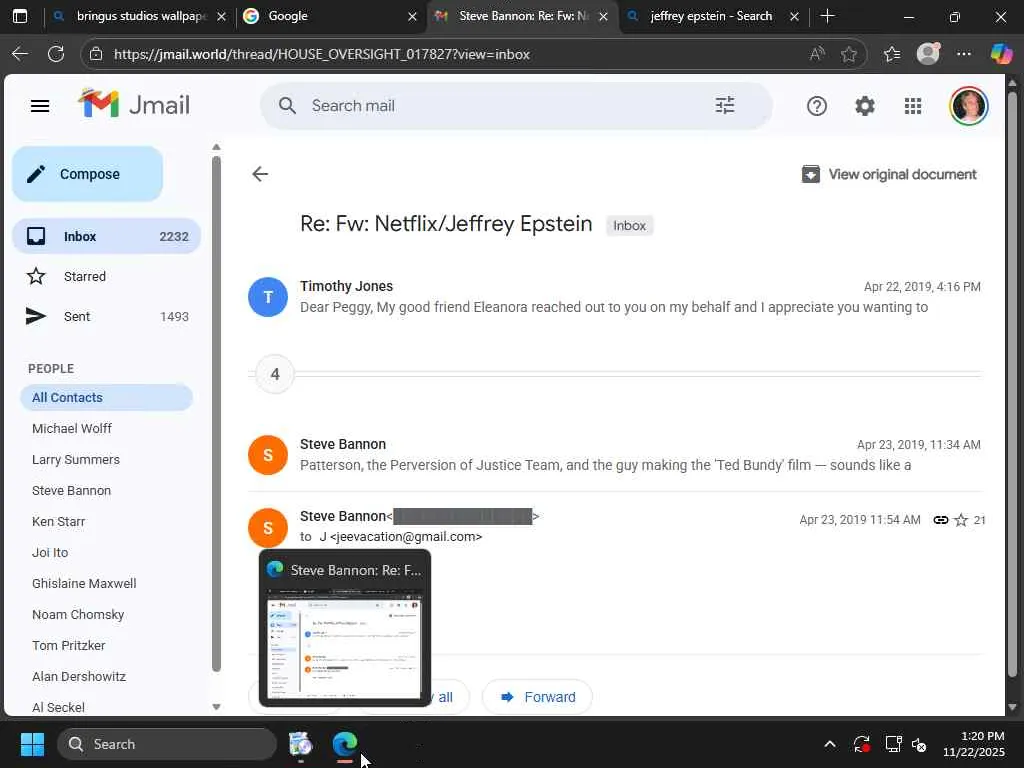Open a new browser tab
The width and height of the screenshot is (1024, 768).
827,16
